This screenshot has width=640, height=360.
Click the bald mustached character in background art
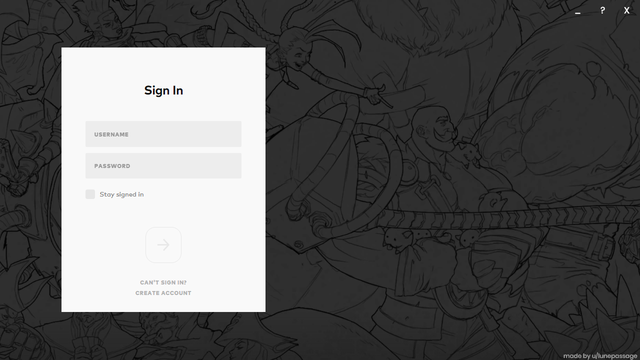coord(437,129)
